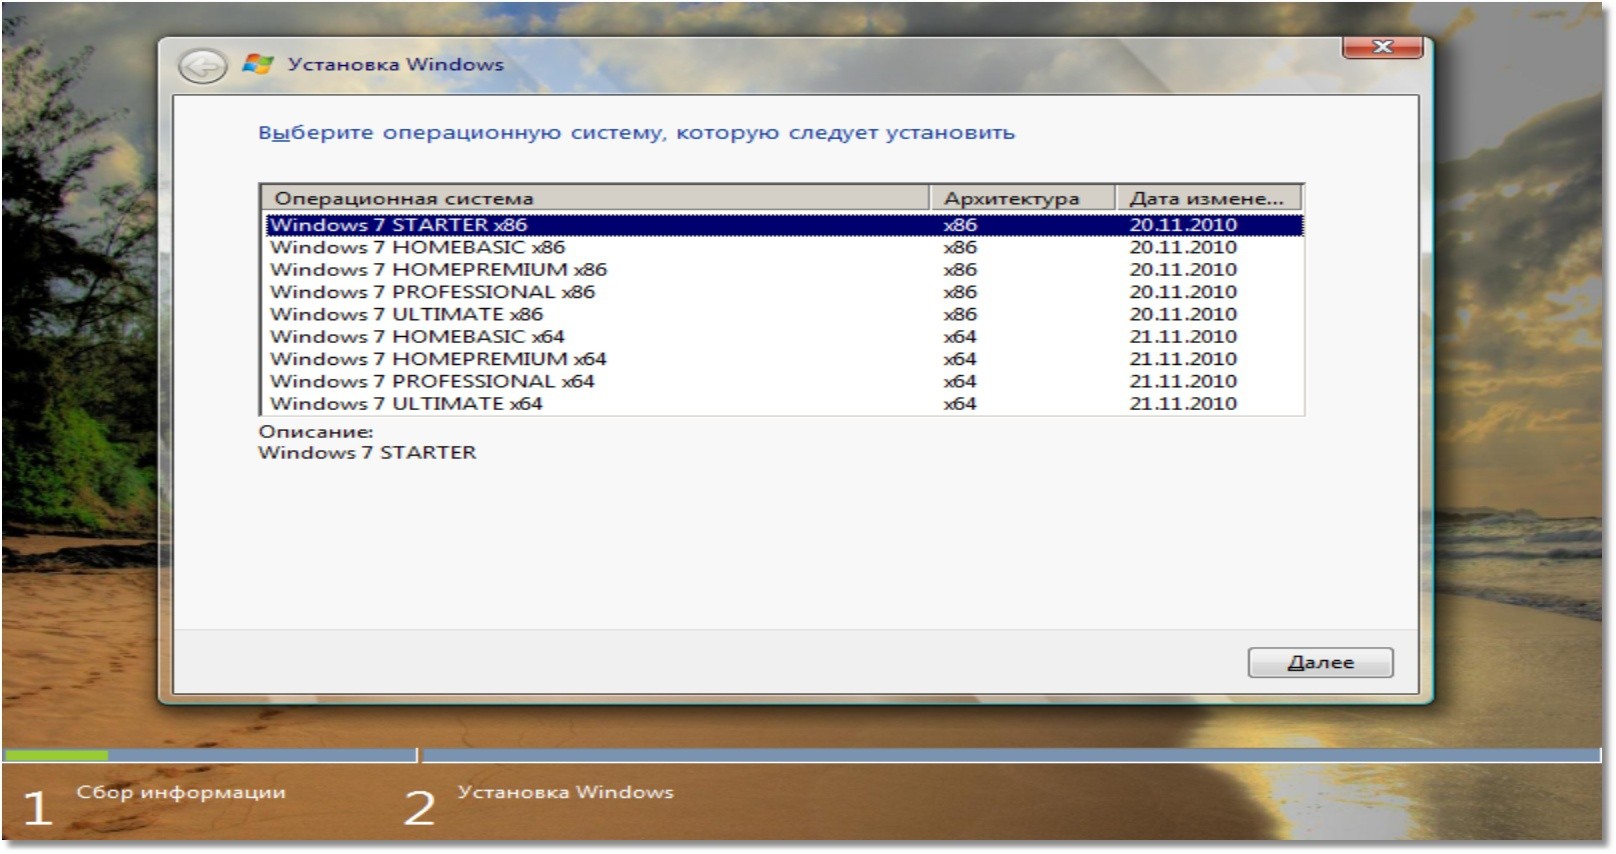Click date 20.11.2010 in PROFESSIONAL x86 row
Screen dimensions: 1616x854
coord(1183,292)
